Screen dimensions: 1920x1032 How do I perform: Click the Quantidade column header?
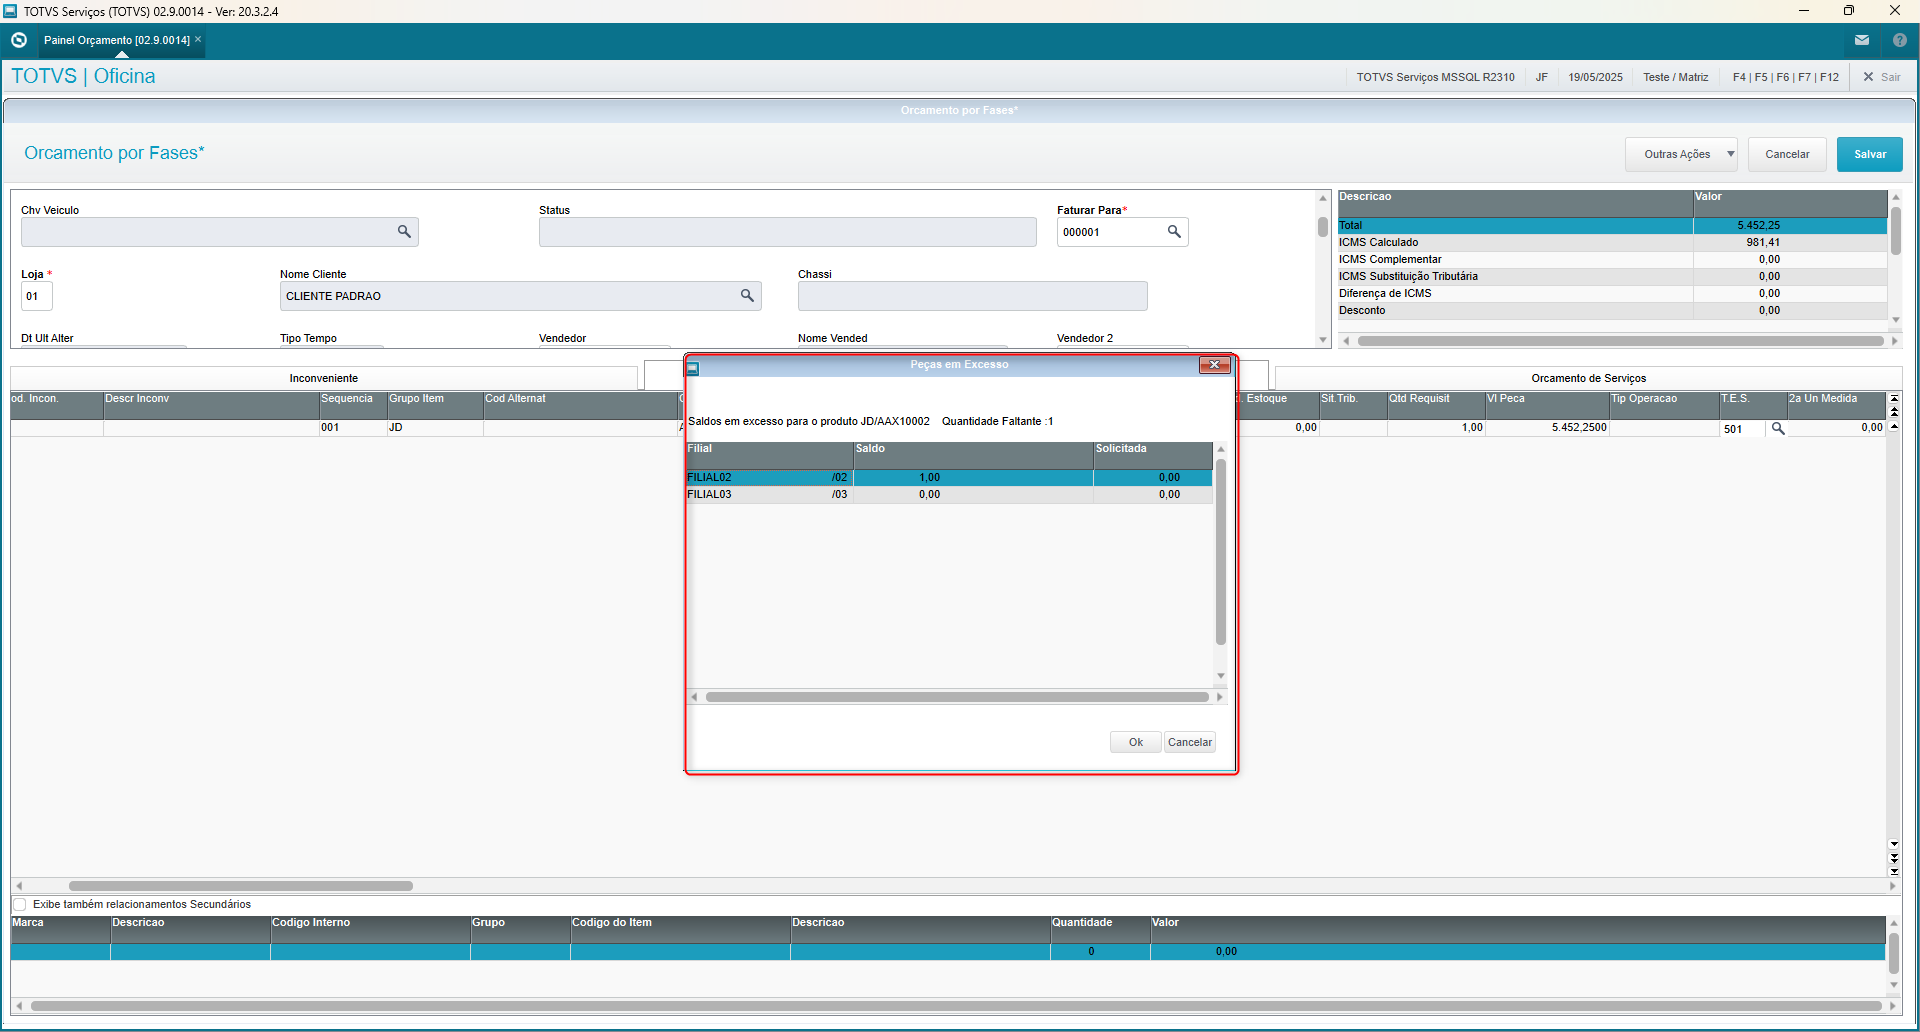(1100, 929)
